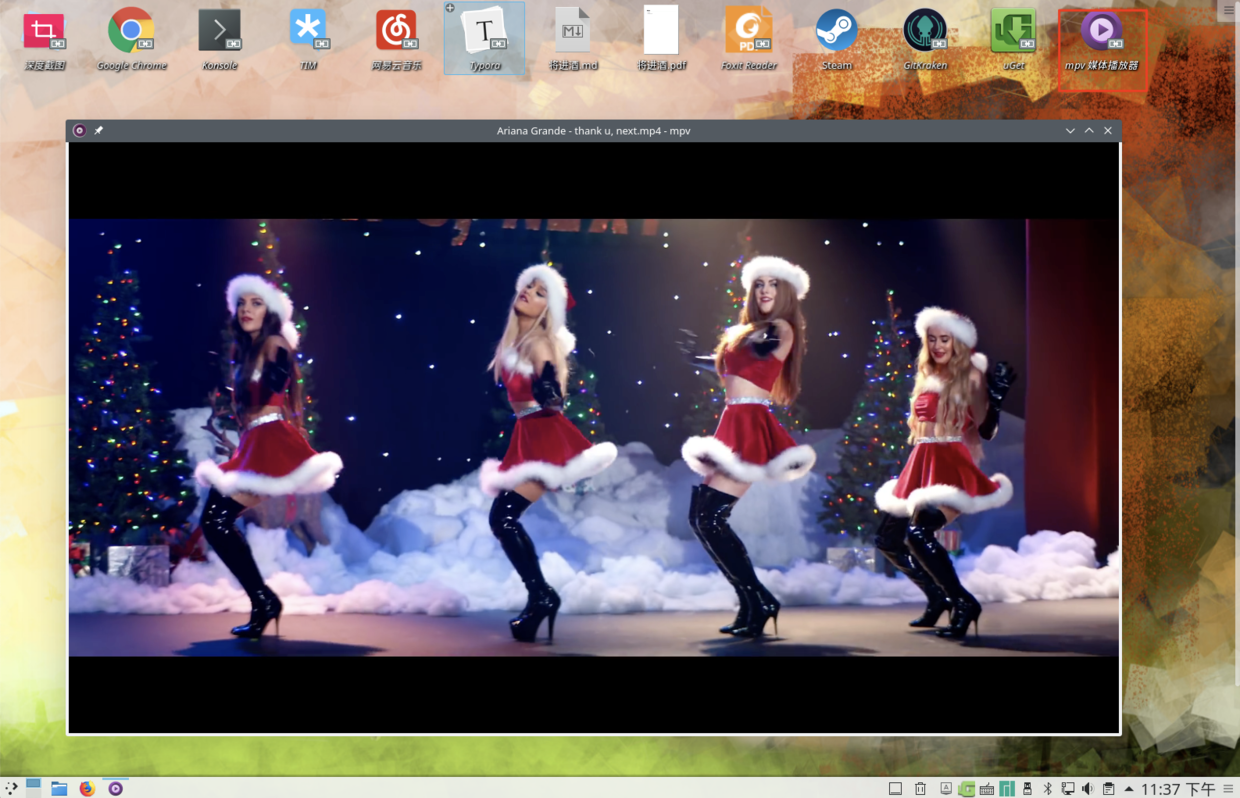
Task: Open the desktop toolbox menu at top-right corner
Action: (1228, 10)
